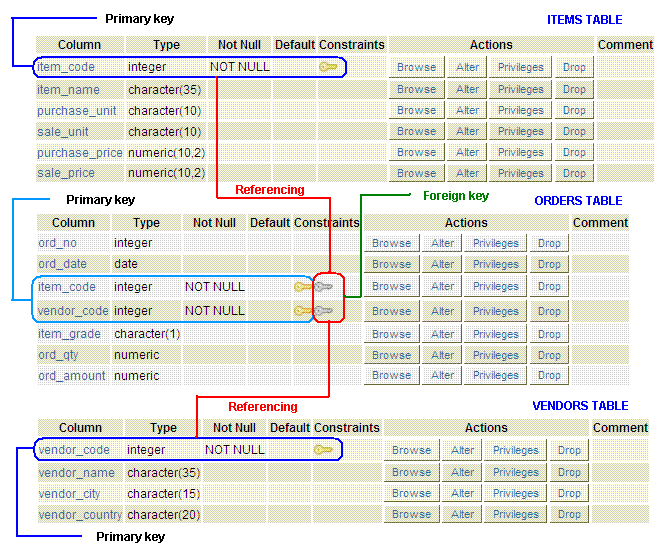This screenshot has width=658, height=557.
Task: Click the "date" type of ord_date
Action: 125,264
